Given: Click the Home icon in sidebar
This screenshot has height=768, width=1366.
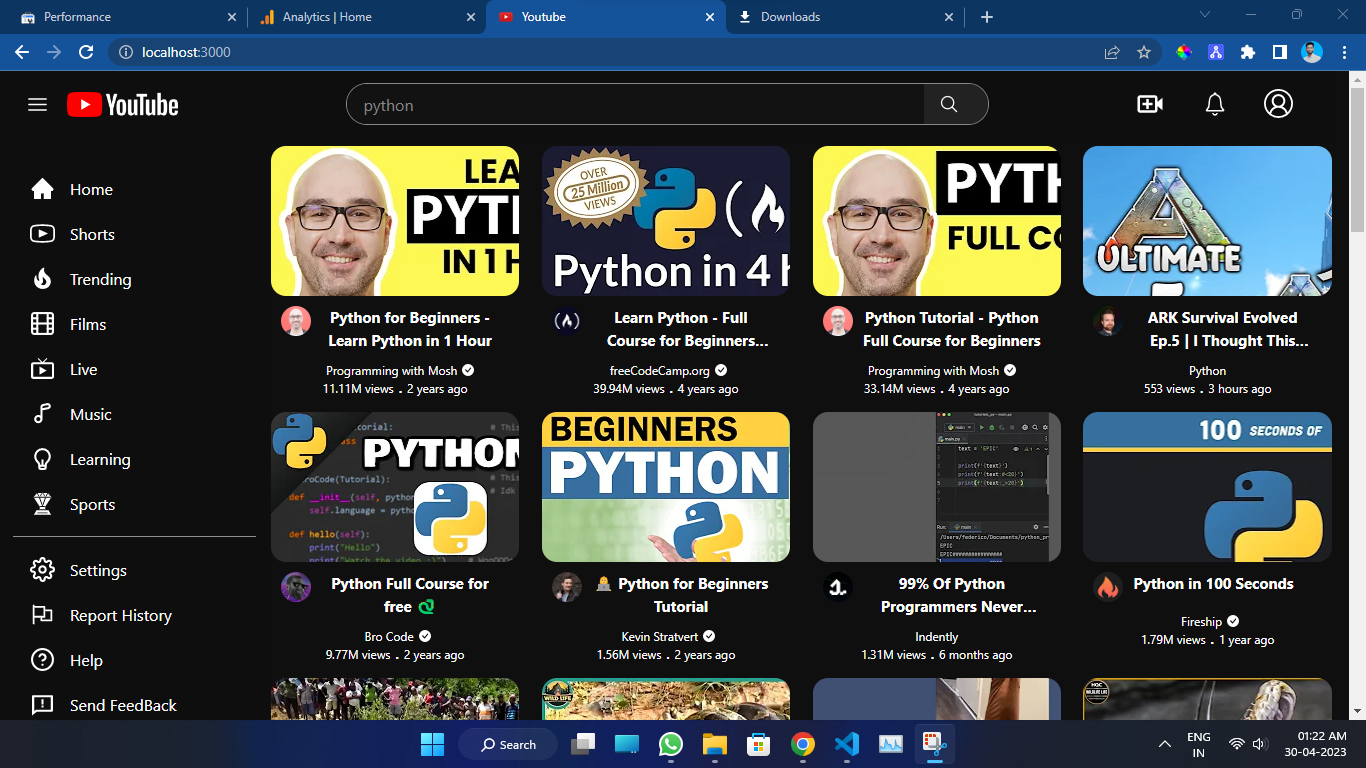Looking at the screenshot, I should (42, 189).
